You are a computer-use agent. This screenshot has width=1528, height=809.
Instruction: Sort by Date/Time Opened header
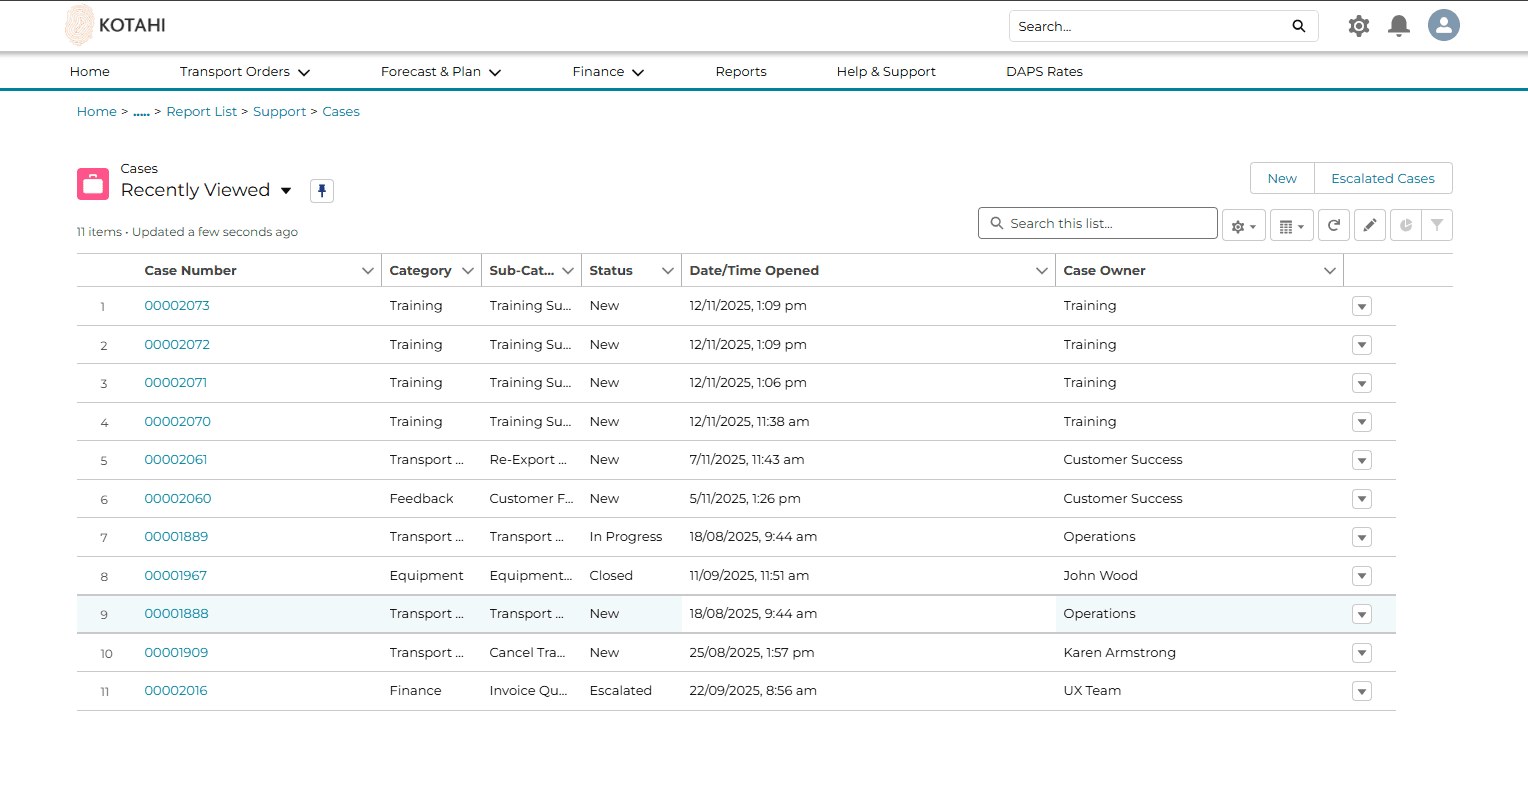point(754,271)
